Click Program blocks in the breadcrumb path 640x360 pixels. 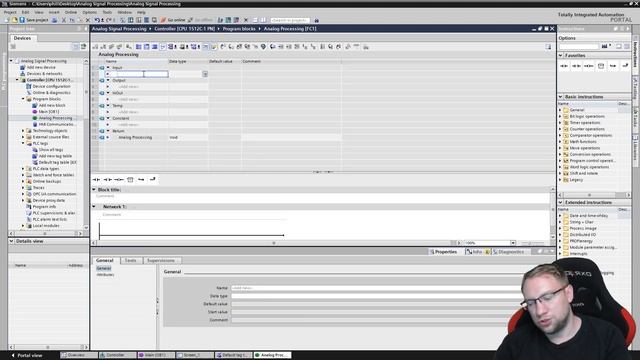click(239, 29)
